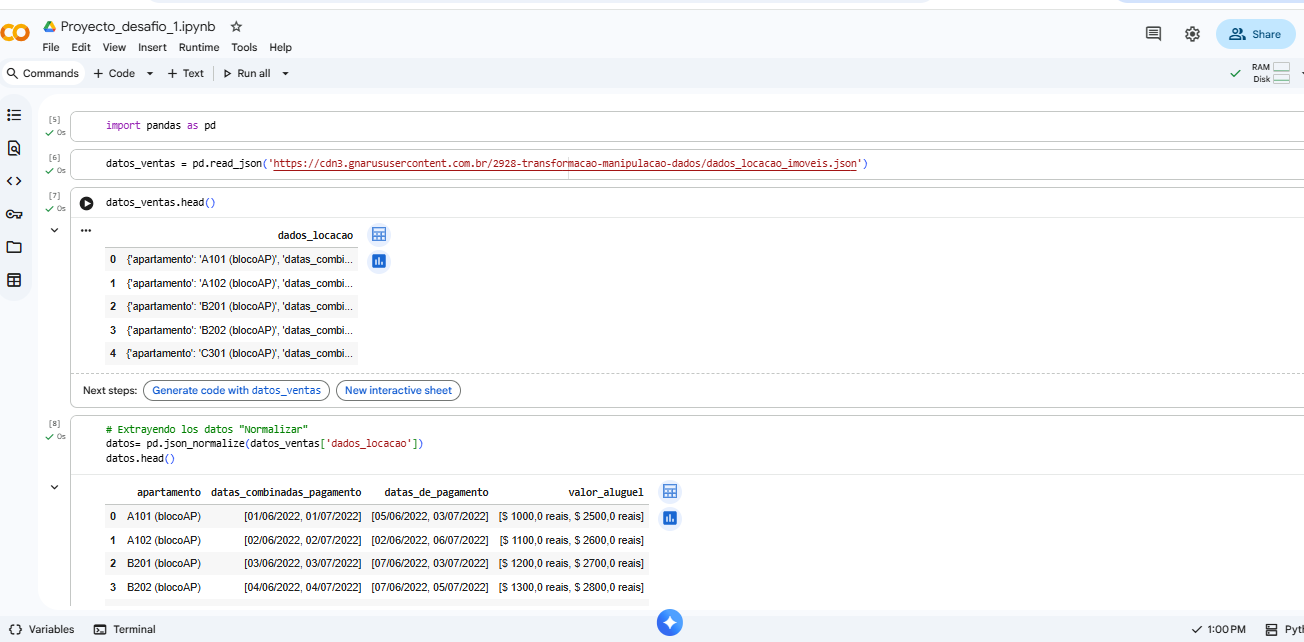This screenshot has width=1304, height=642.
Task: Click Run all button
Action: 247,73
